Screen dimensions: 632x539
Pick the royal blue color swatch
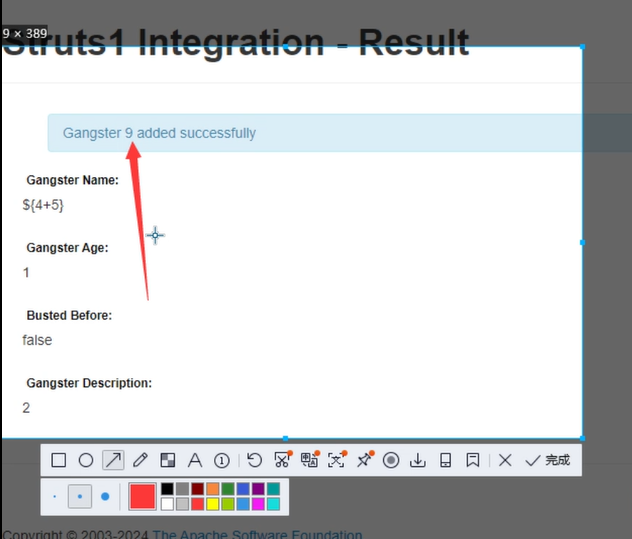243,489
